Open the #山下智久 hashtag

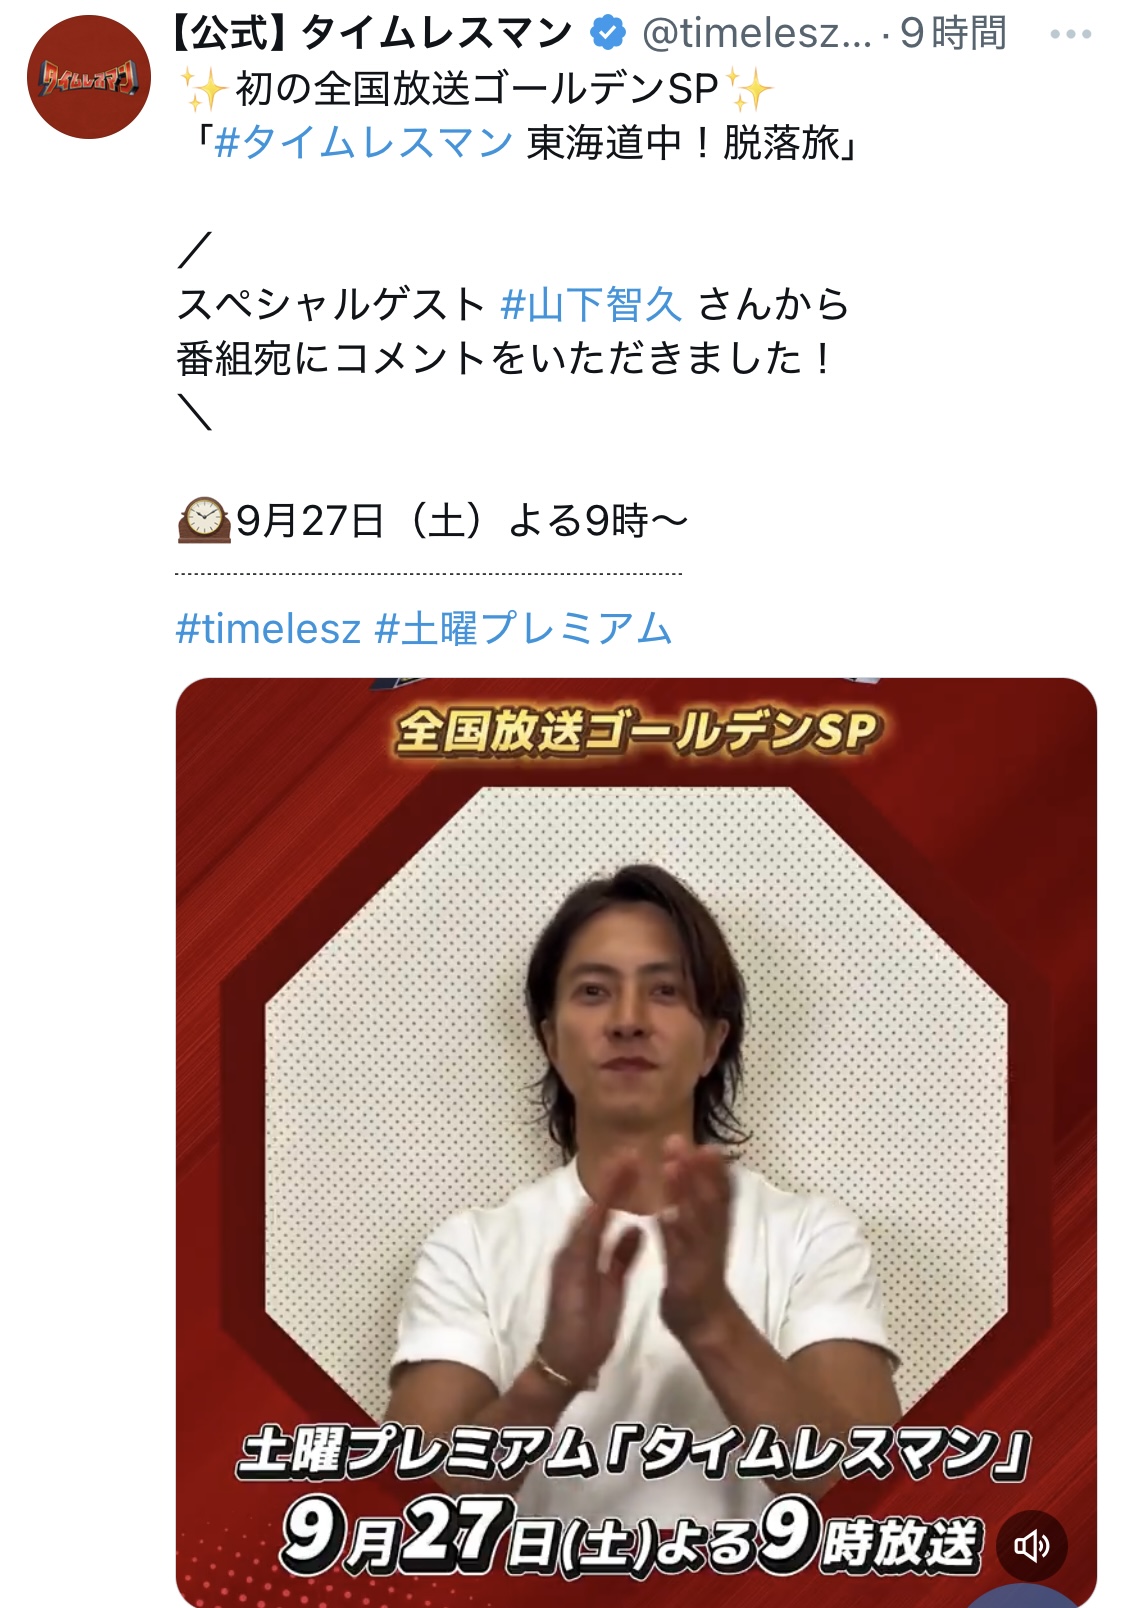[592, 304]
